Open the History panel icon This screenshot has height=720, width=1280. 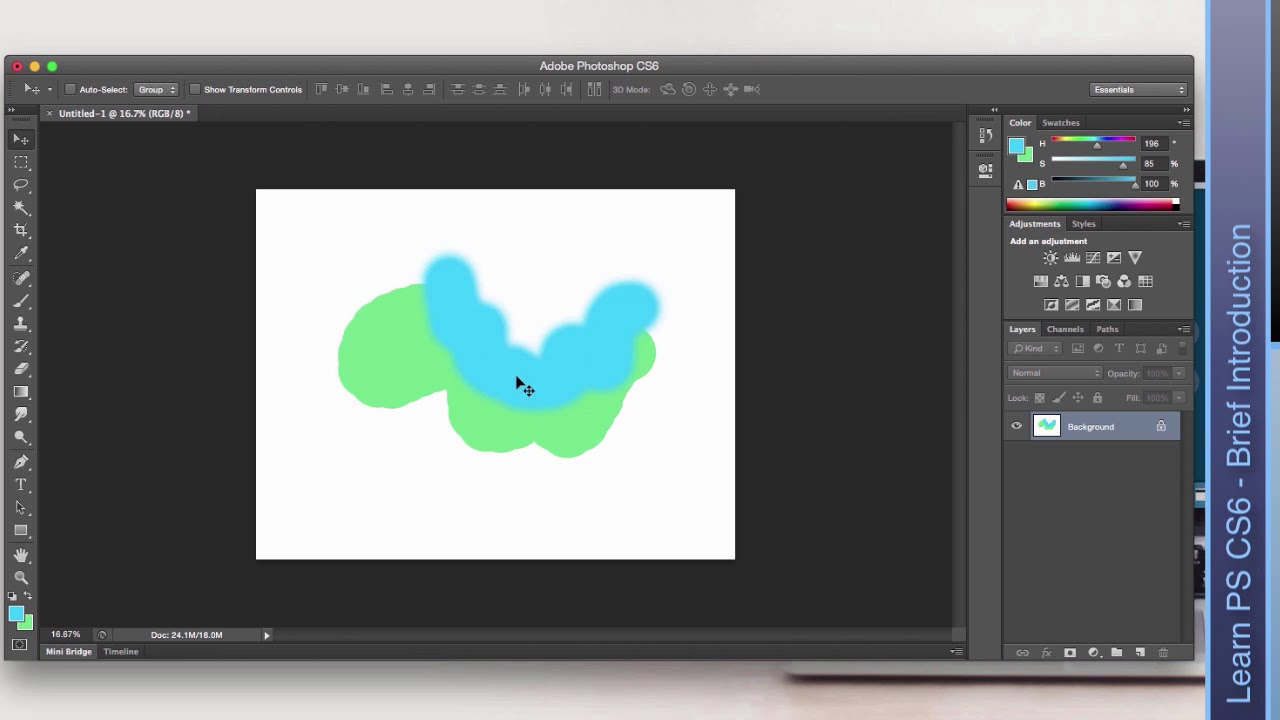[986, 135]
